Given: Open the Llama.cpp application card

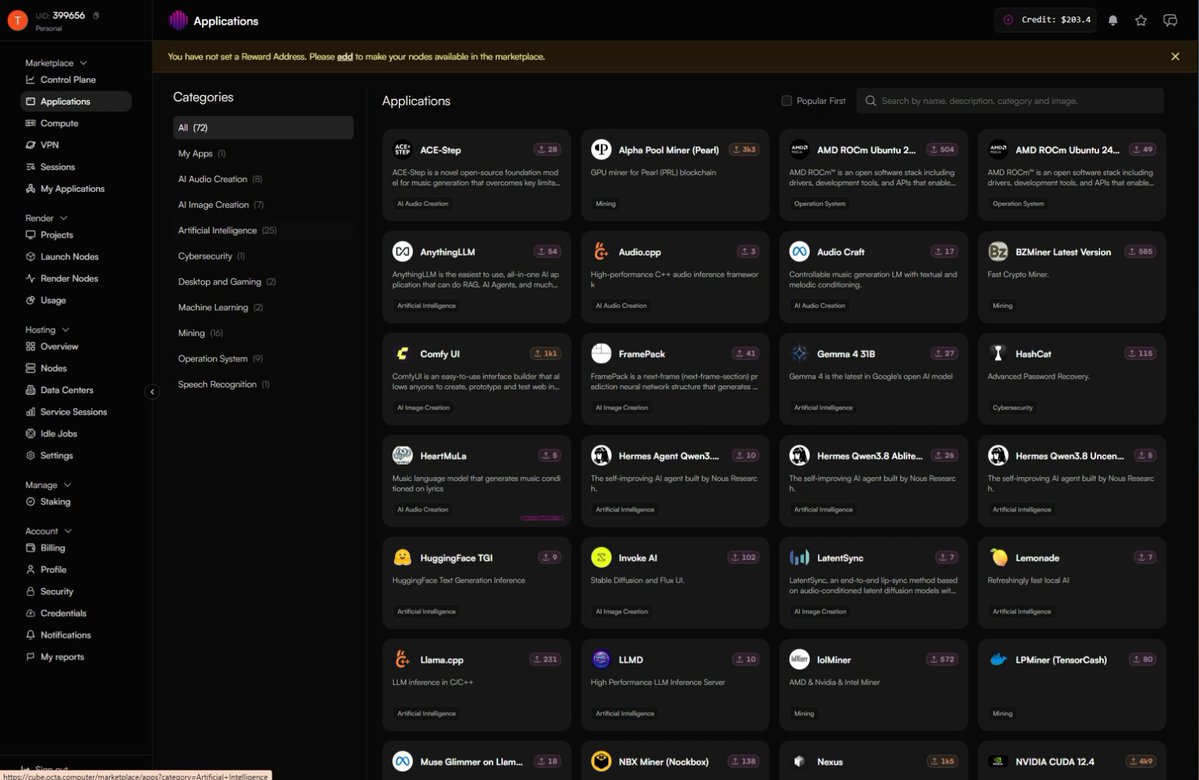Looking at the screenshot, I should coord(476,684).
